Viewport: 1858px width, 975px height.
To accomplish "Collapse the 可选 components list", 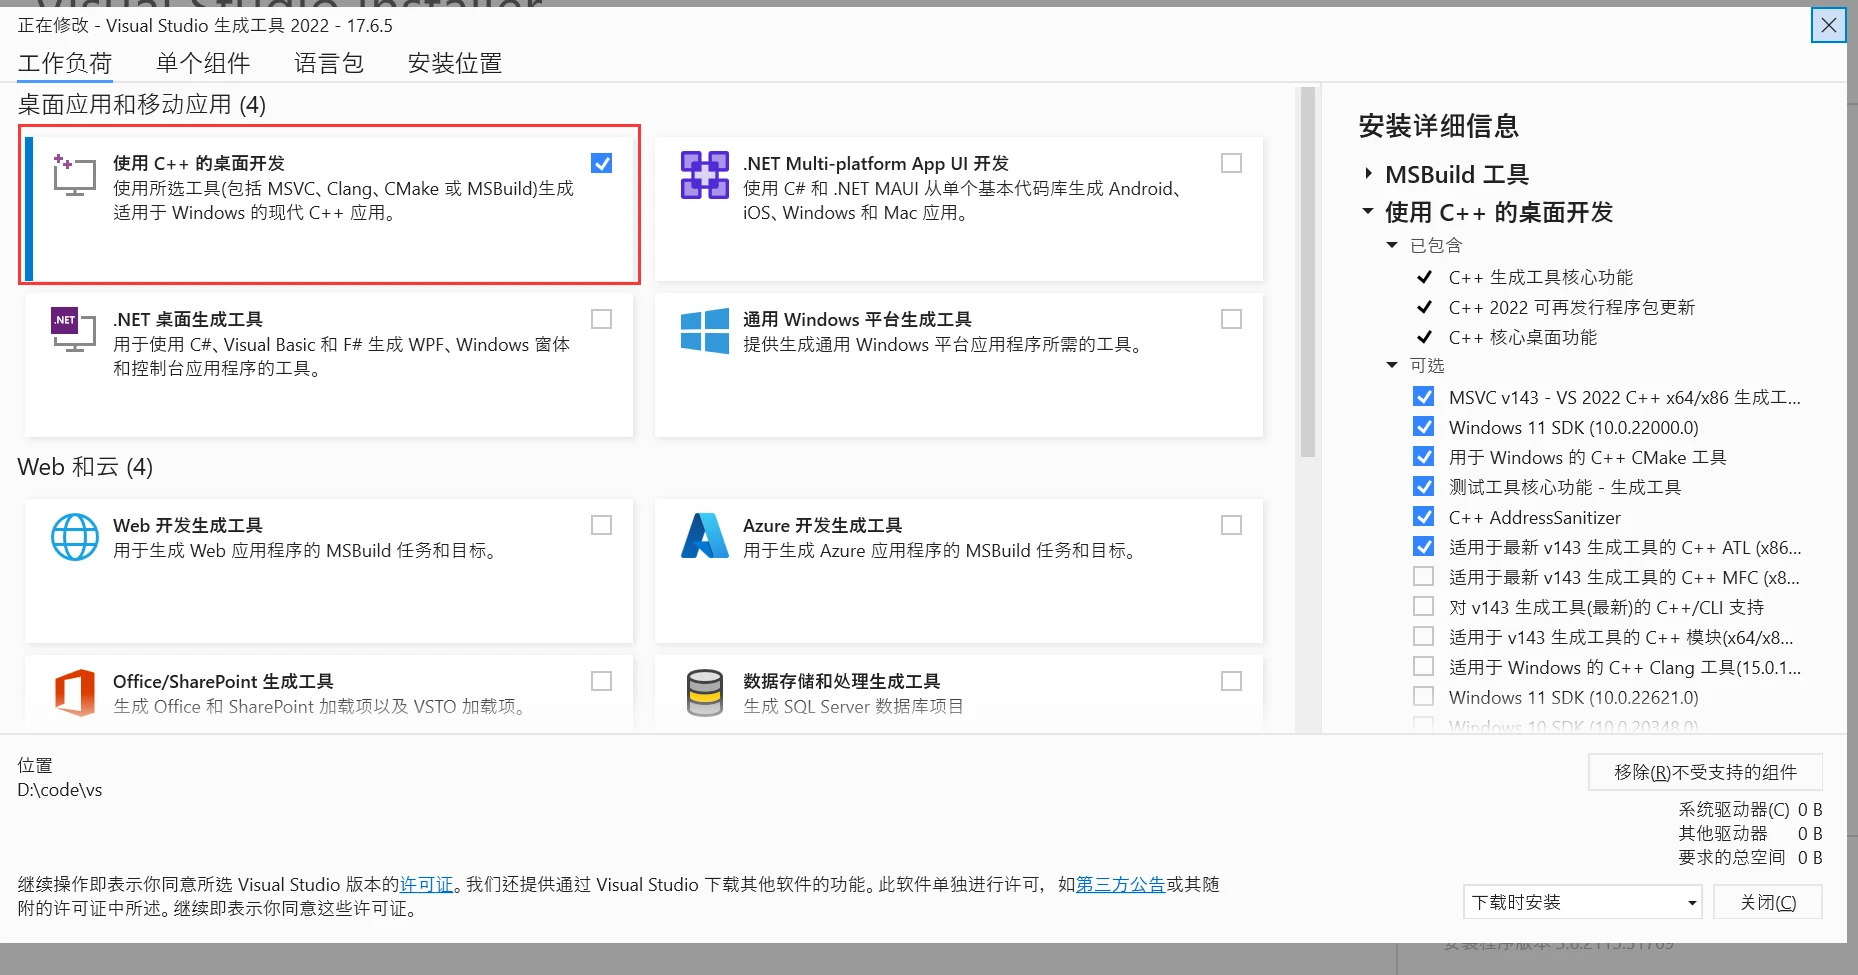I will pyautogui.click(x=1392, y=365).
